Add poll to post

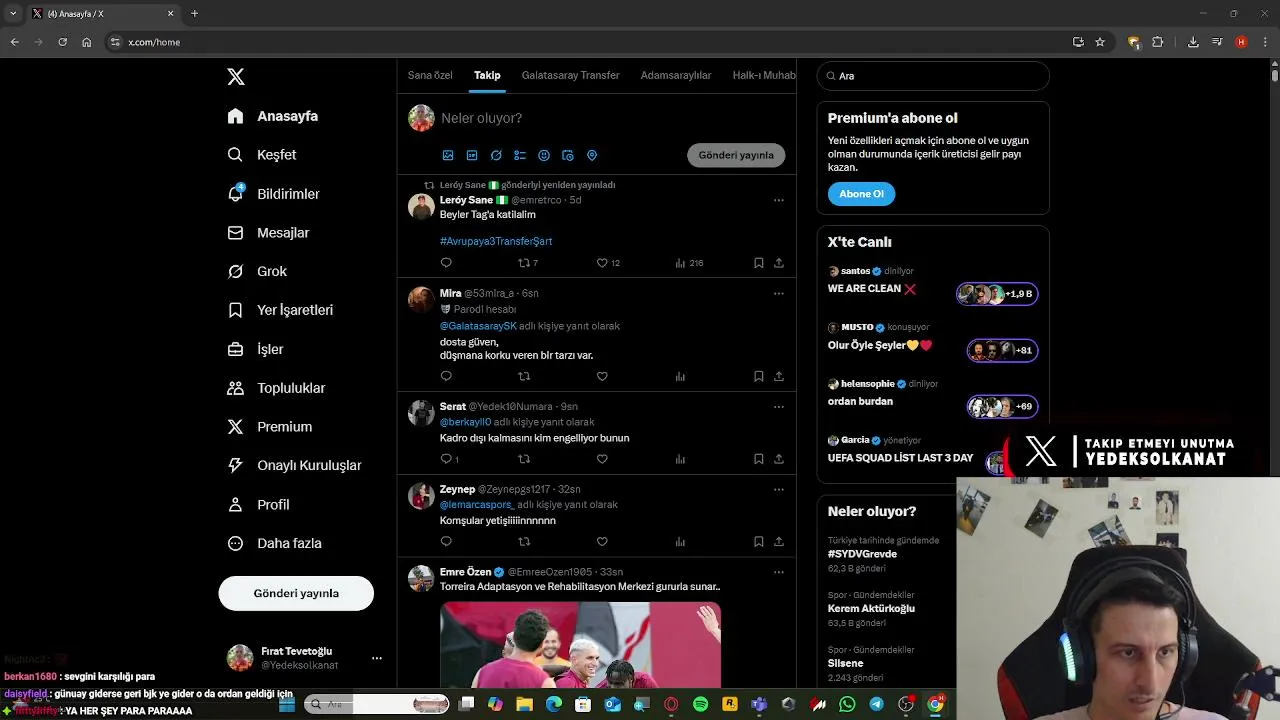520,156
